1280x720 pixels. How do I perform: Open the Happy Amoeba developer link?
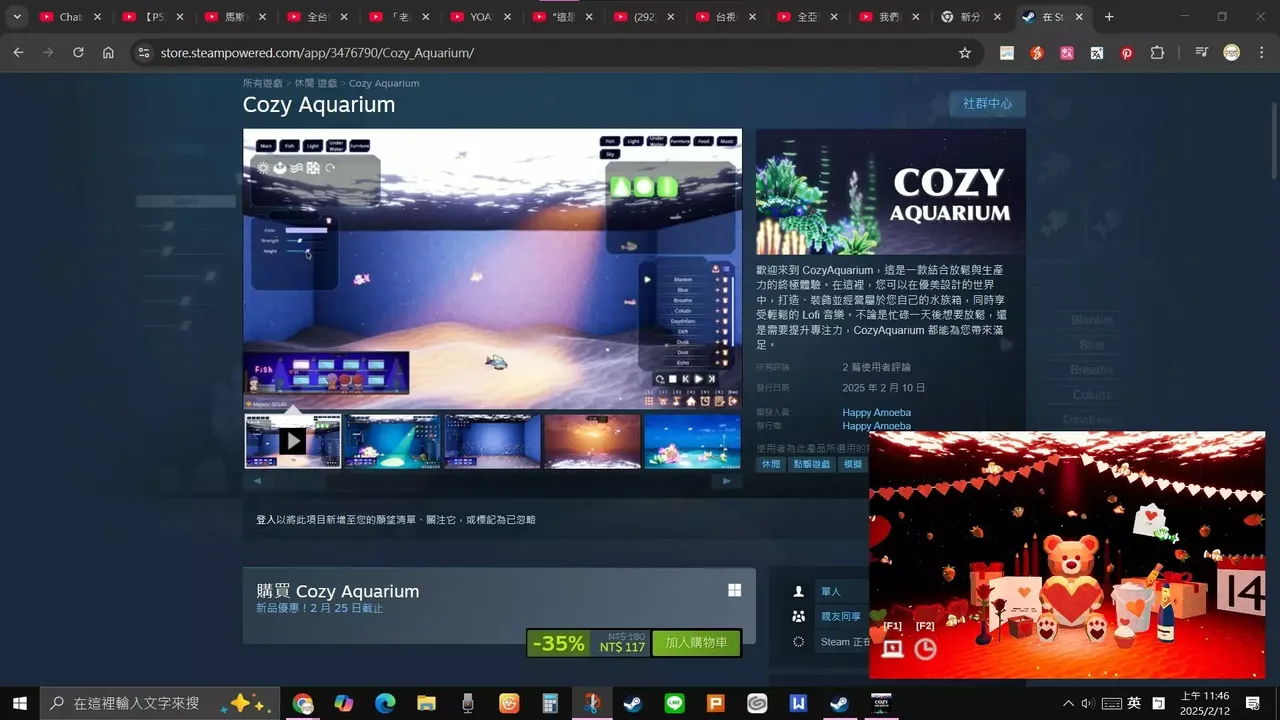[877, 412]
